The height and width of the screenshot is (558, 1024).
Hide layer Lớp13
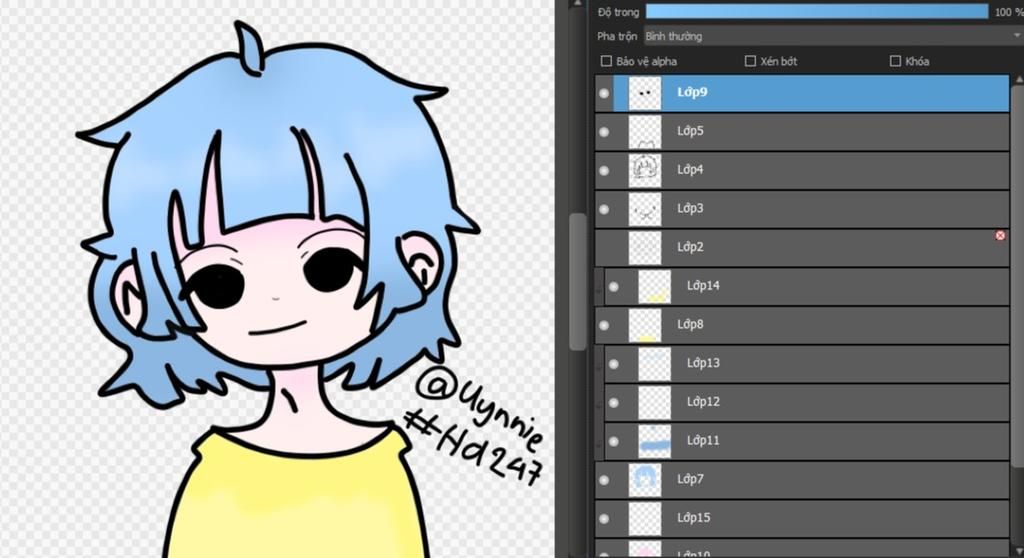tap(614, 364)
